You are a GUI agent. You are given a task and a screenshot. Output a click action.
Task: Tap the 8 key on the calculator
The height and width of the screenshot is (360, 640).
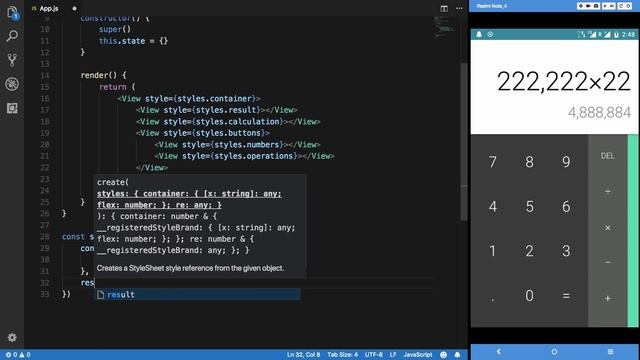[529, 162]
